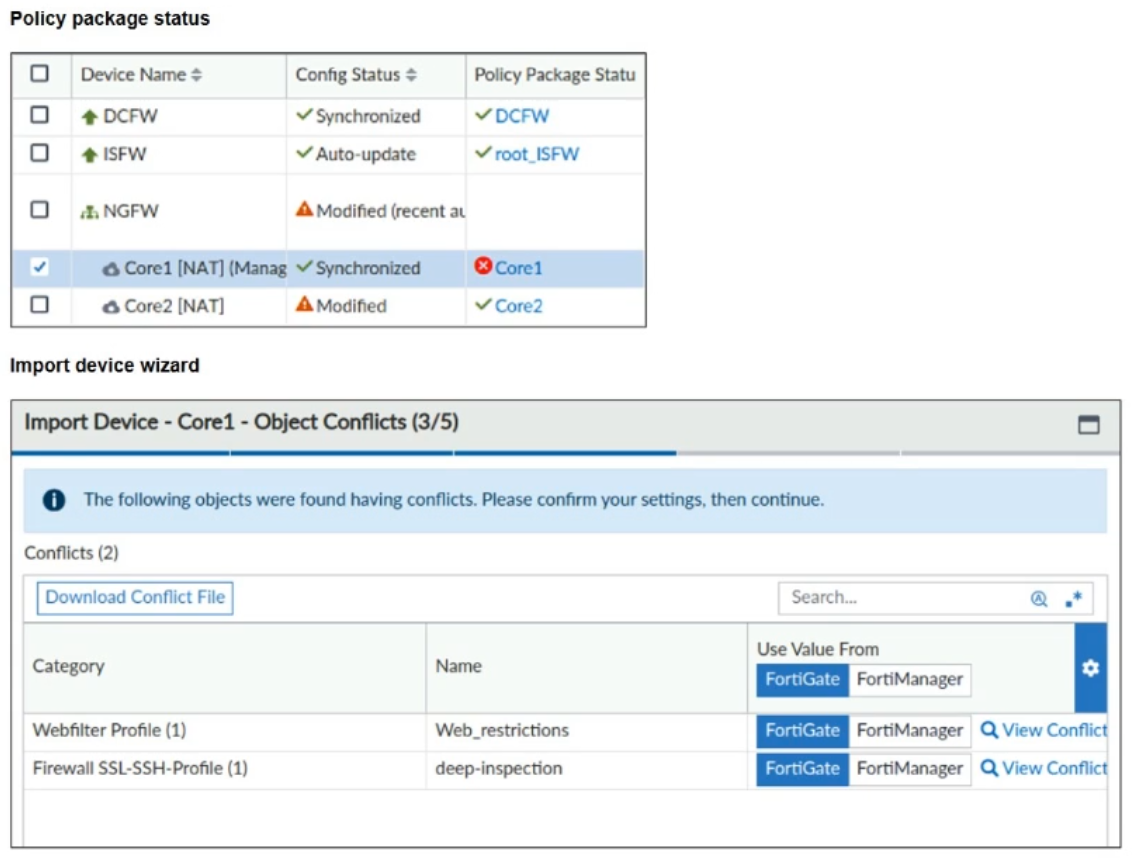Check the DCFW device checkbox
1132x862 pixels.
40,115
